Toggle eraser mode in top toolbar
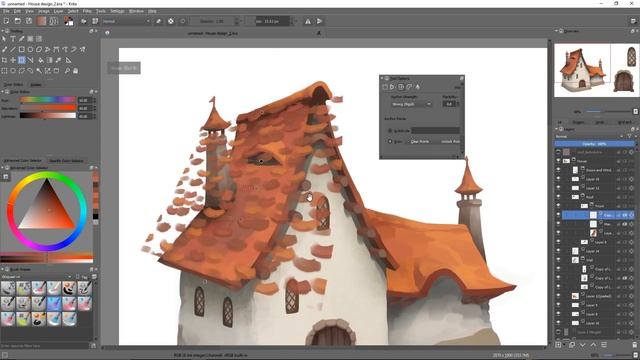This screenshot has width=640, height=360. tap(159, 21)
